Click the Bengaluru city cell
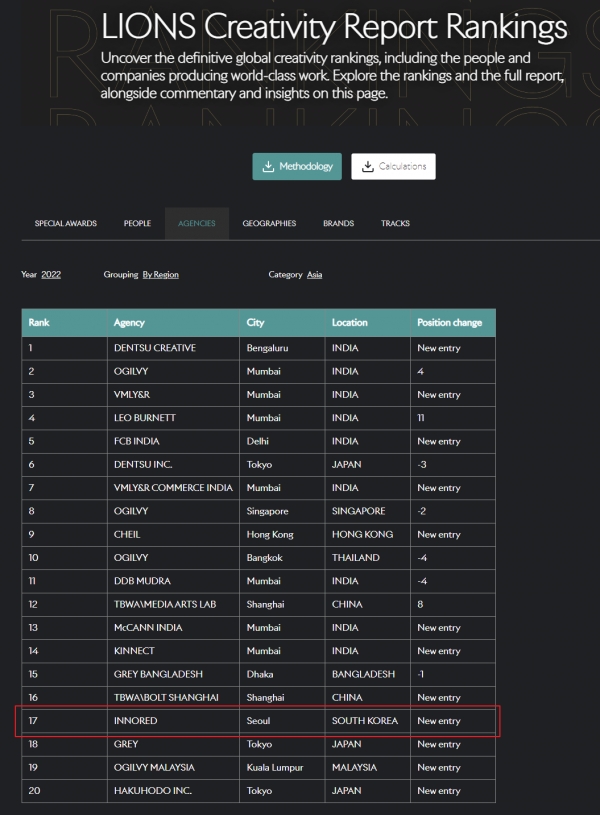This screenshot has width=600, height=815. click(x=282, y=348)
